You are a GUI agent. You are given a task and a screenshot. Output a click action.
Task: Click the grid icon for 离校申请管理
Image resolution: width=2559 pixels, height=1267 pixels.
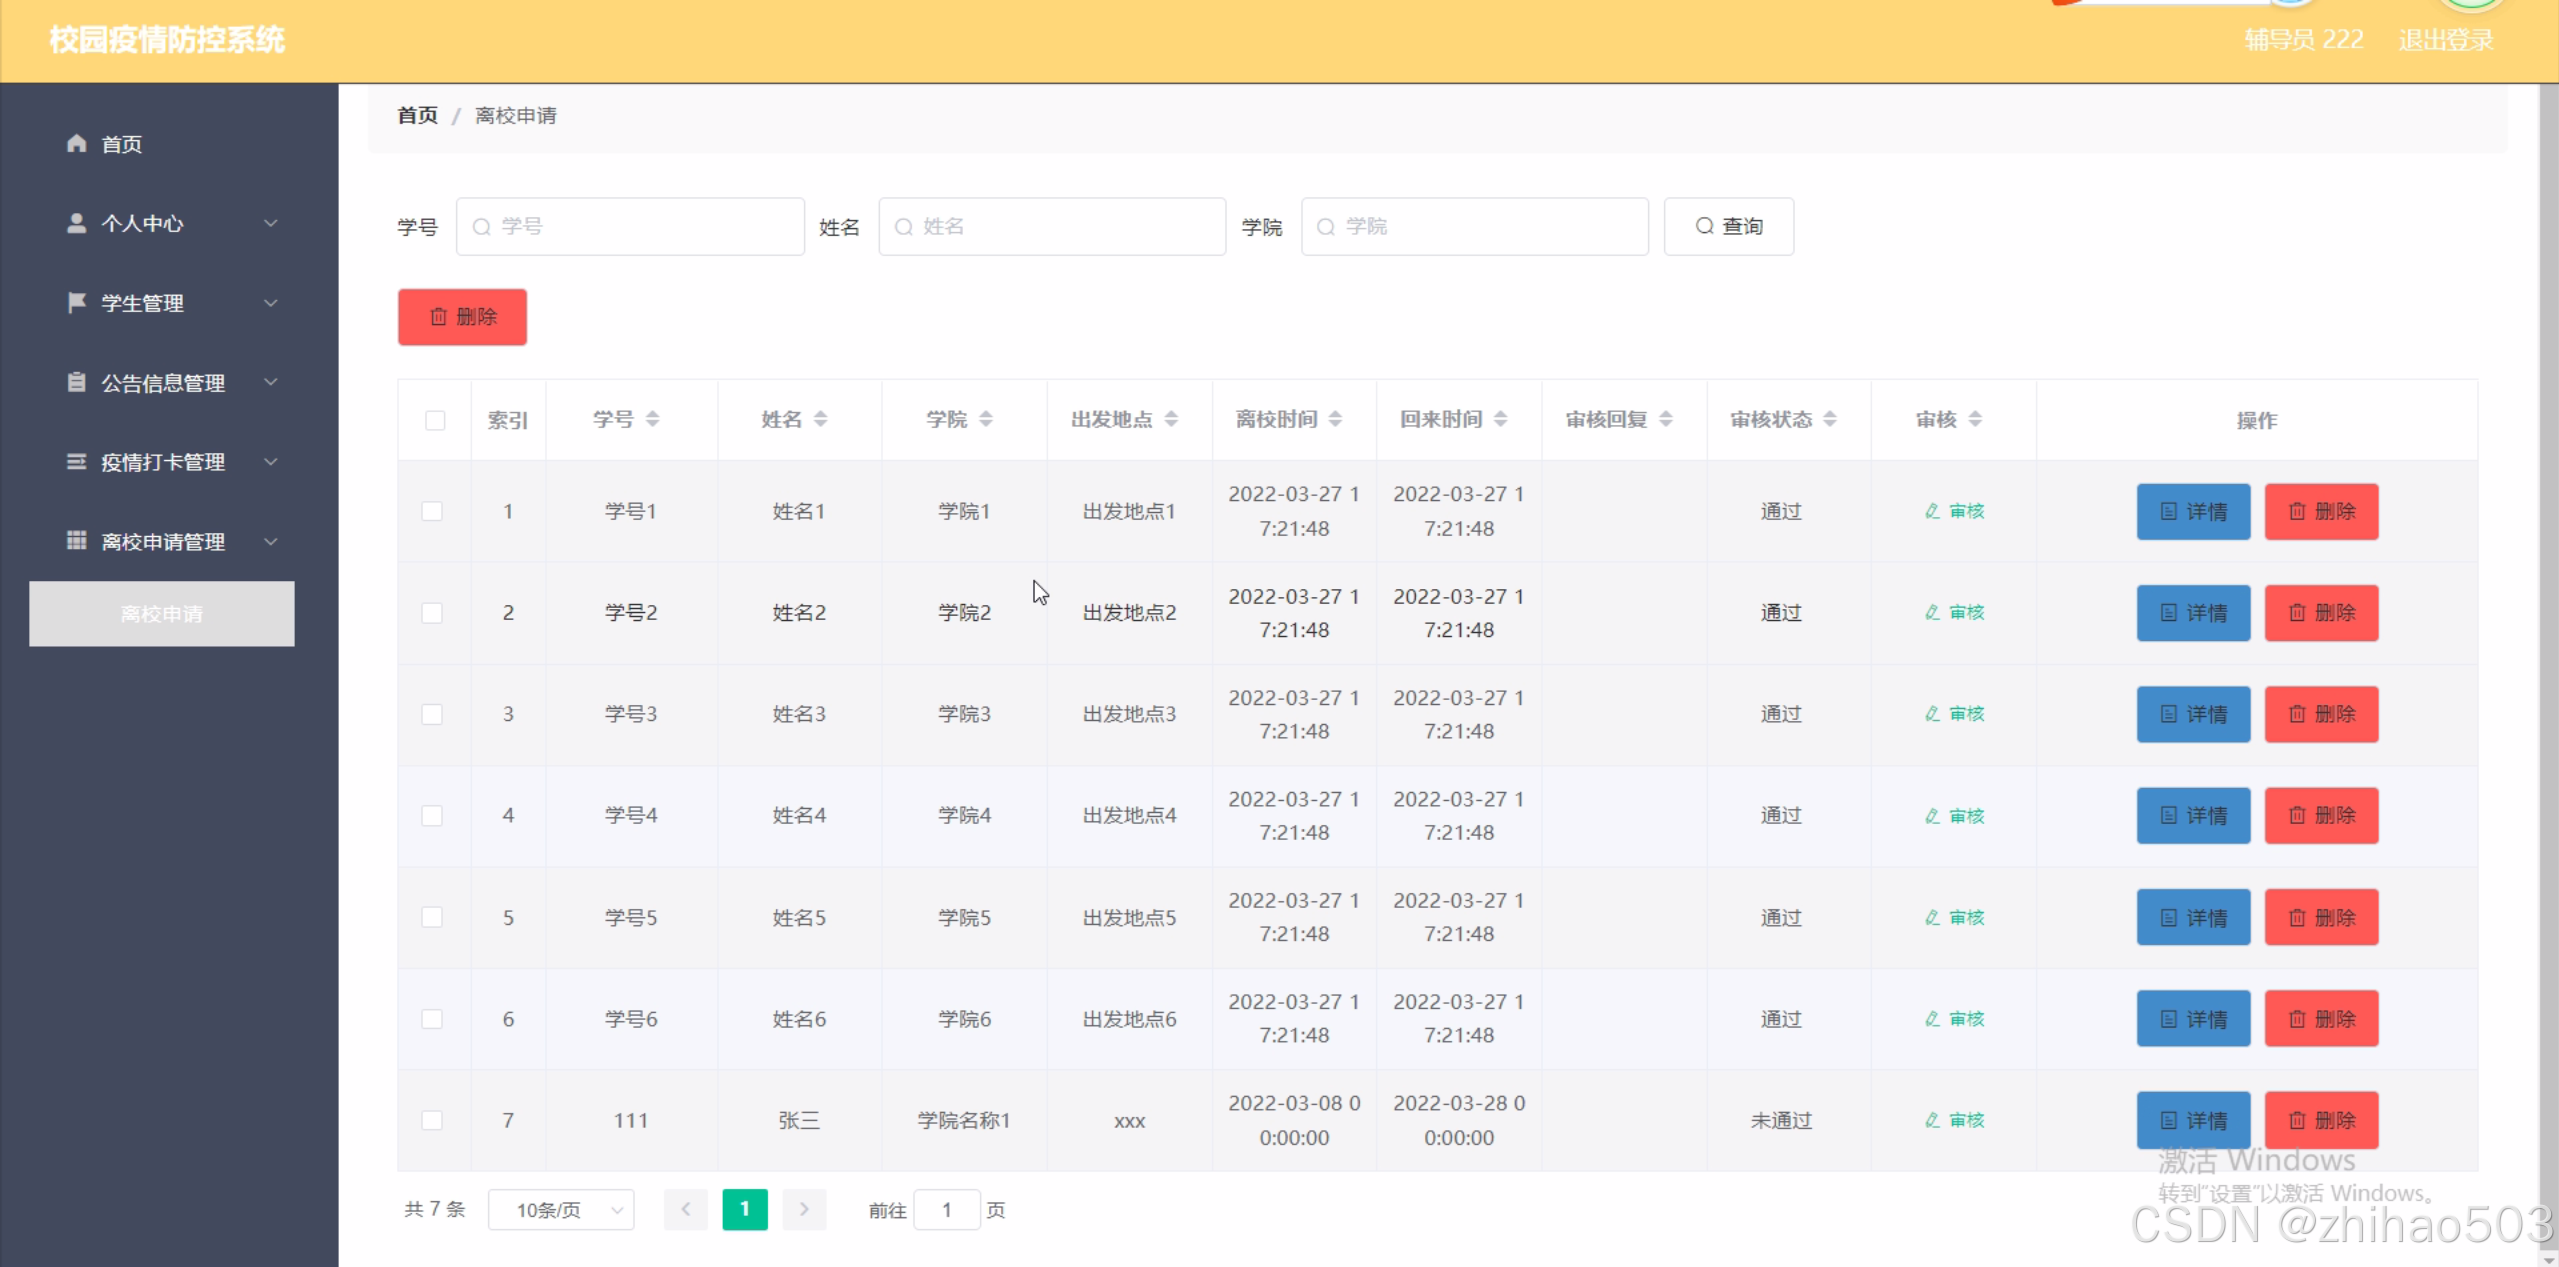[x=77, y=541]
